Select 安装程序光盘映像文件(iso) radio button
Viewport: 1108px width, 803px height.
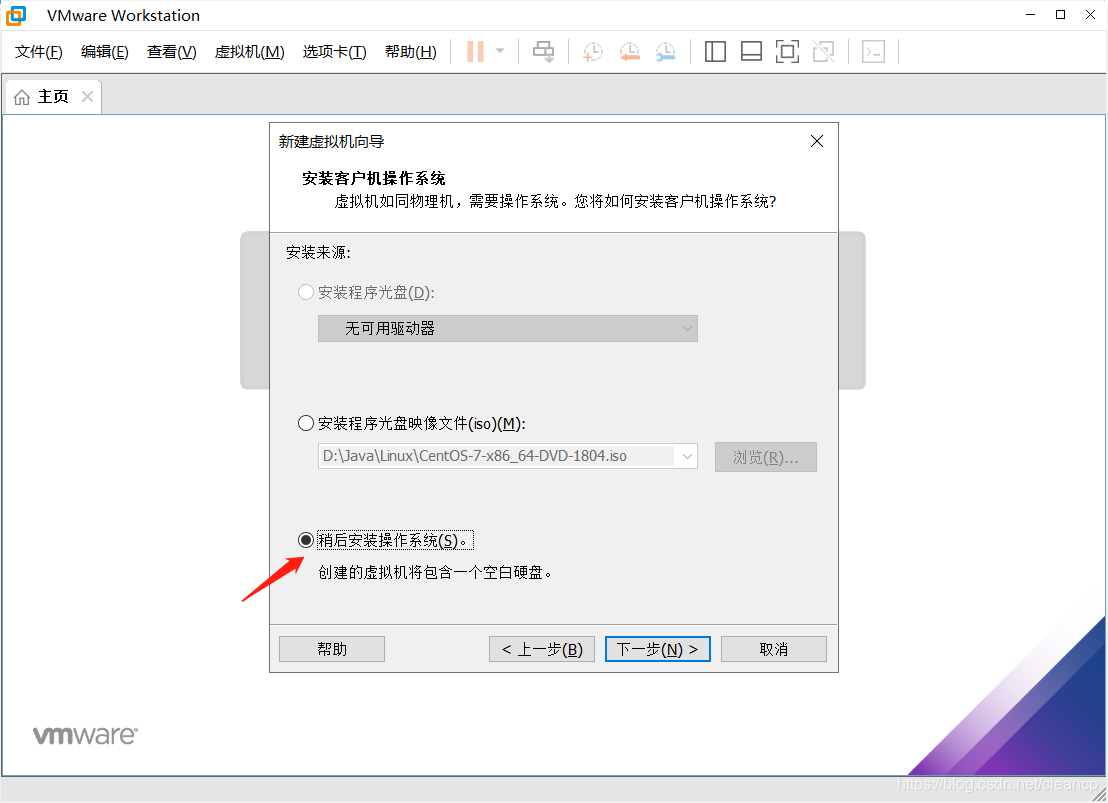(x=305, y=423)
